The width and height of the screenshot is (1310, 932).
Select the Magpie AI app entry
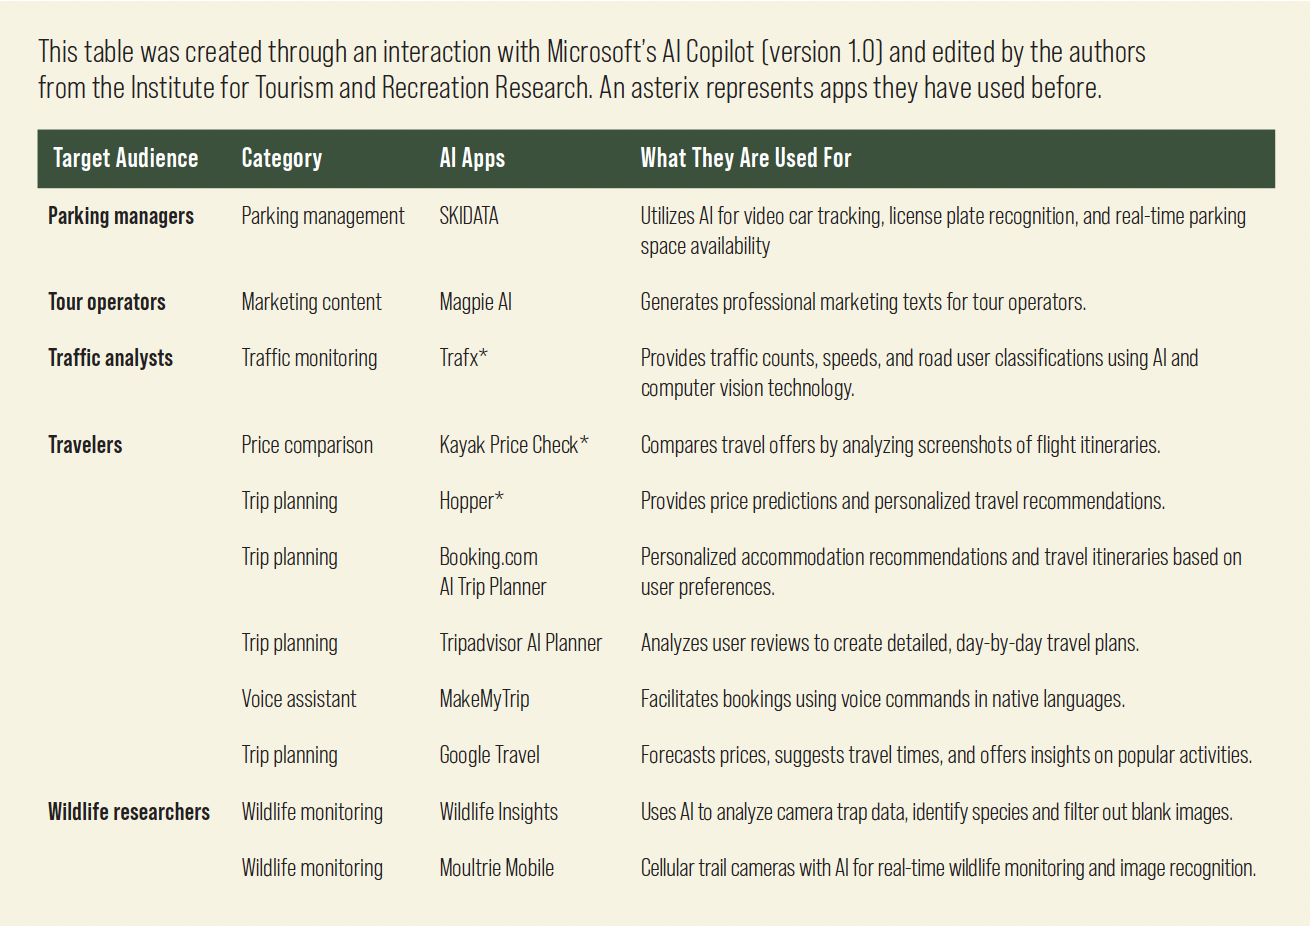click(475, 302)
